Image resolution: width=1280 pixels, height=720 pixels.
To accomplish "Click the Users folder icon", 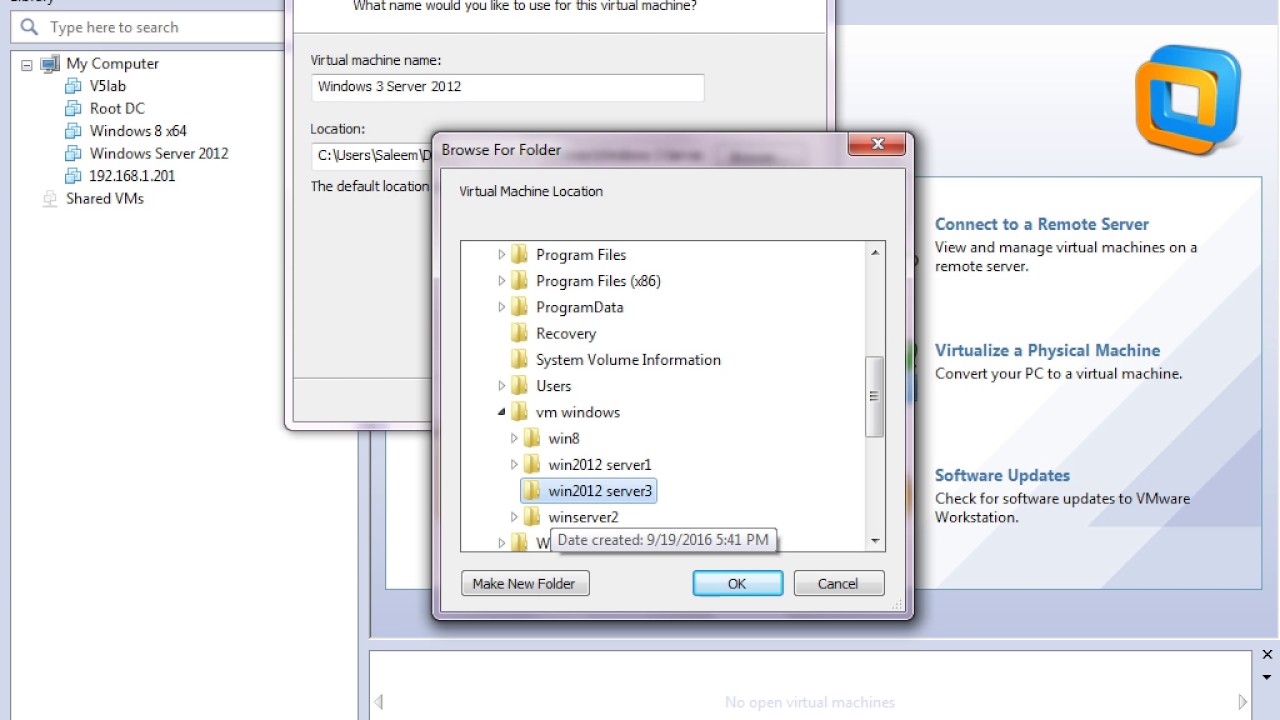I will [519, 385].
